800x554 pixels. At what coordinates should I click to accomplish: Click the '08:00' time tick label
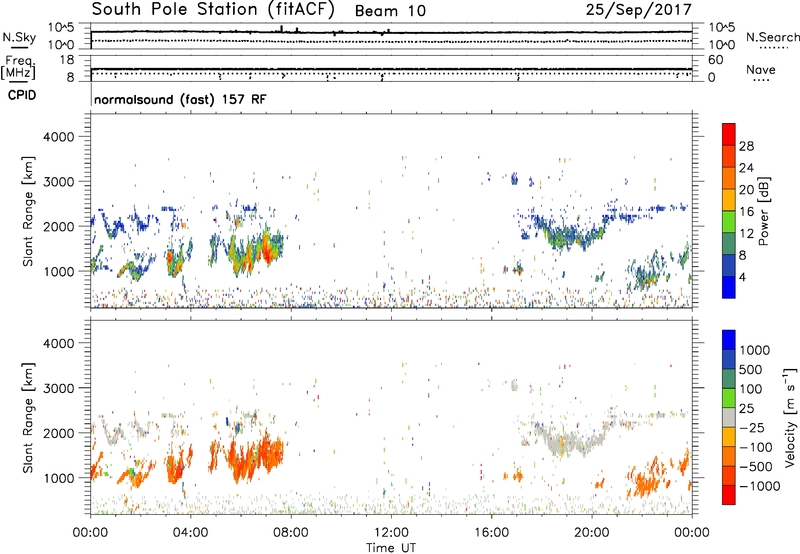point(291,533)
